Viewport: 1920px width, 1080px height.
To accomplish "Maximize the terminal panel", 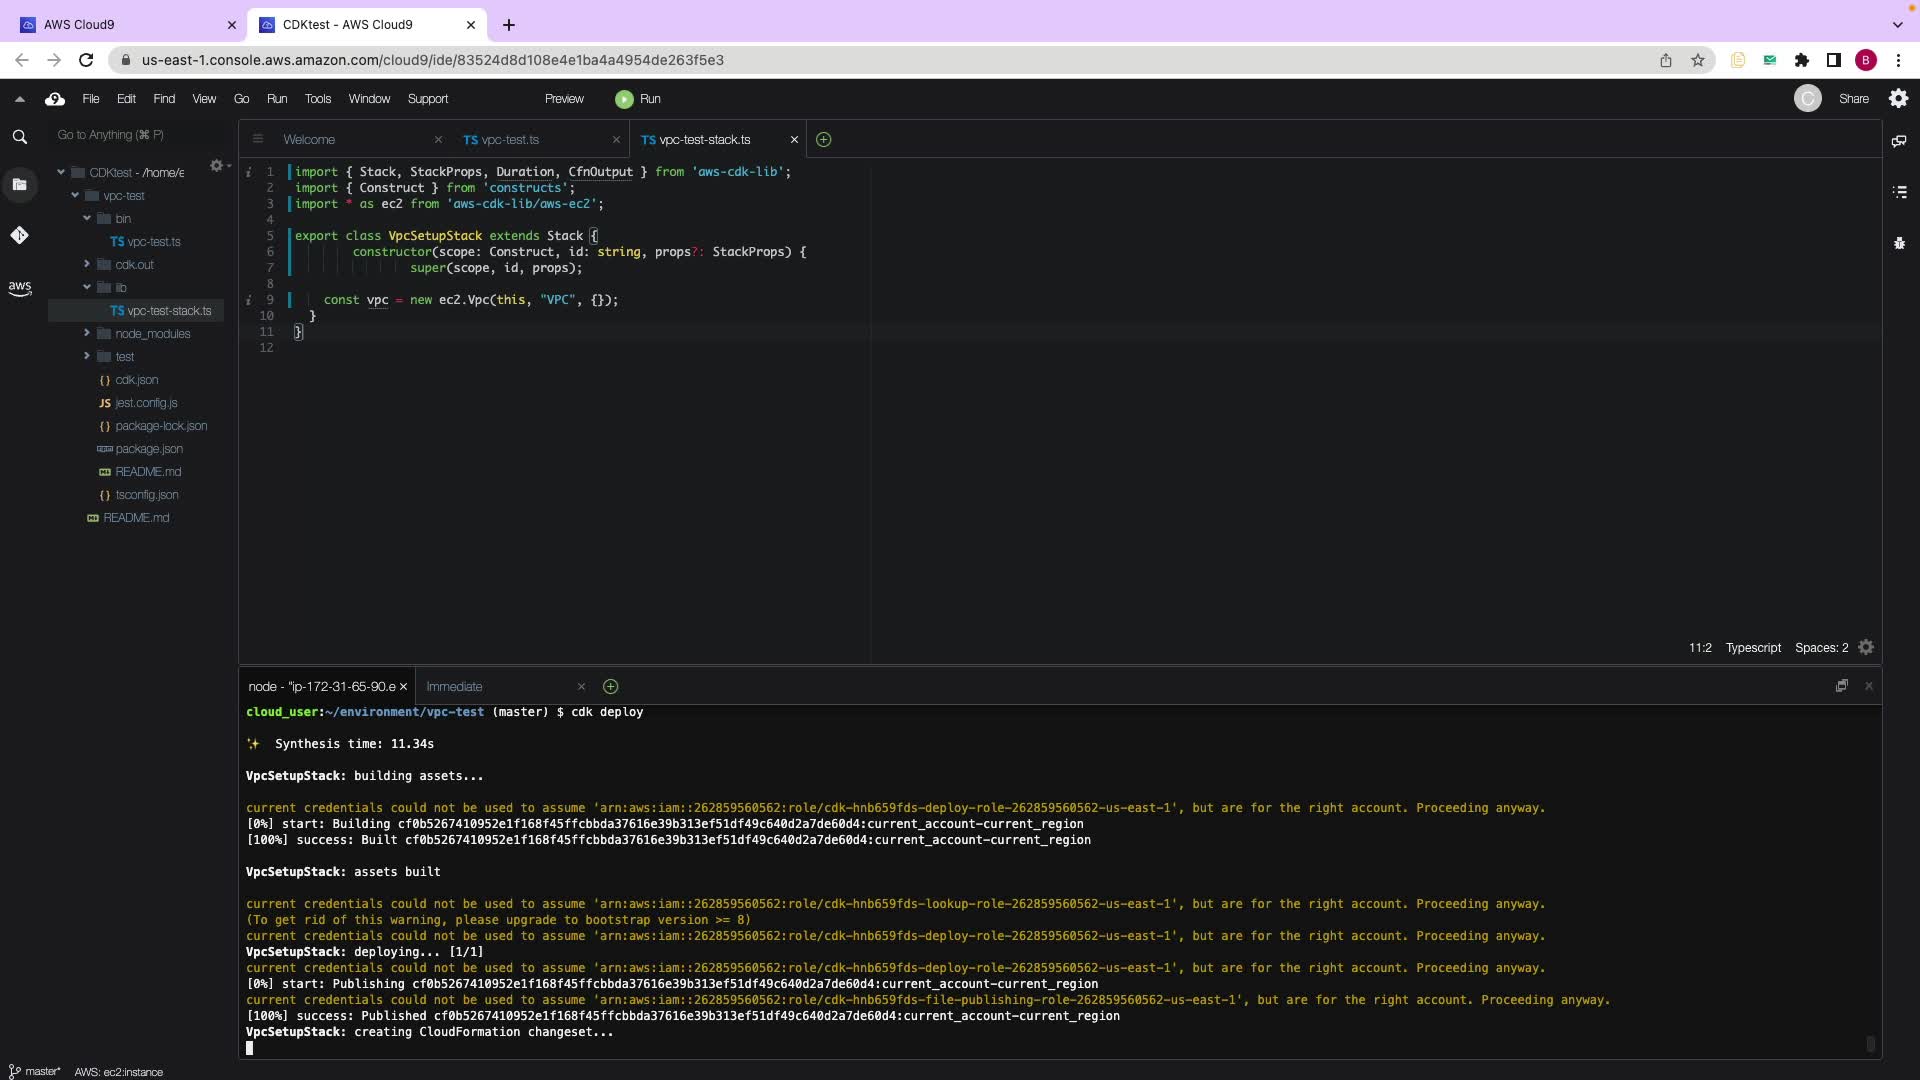I will click(x=1841, y=686).
